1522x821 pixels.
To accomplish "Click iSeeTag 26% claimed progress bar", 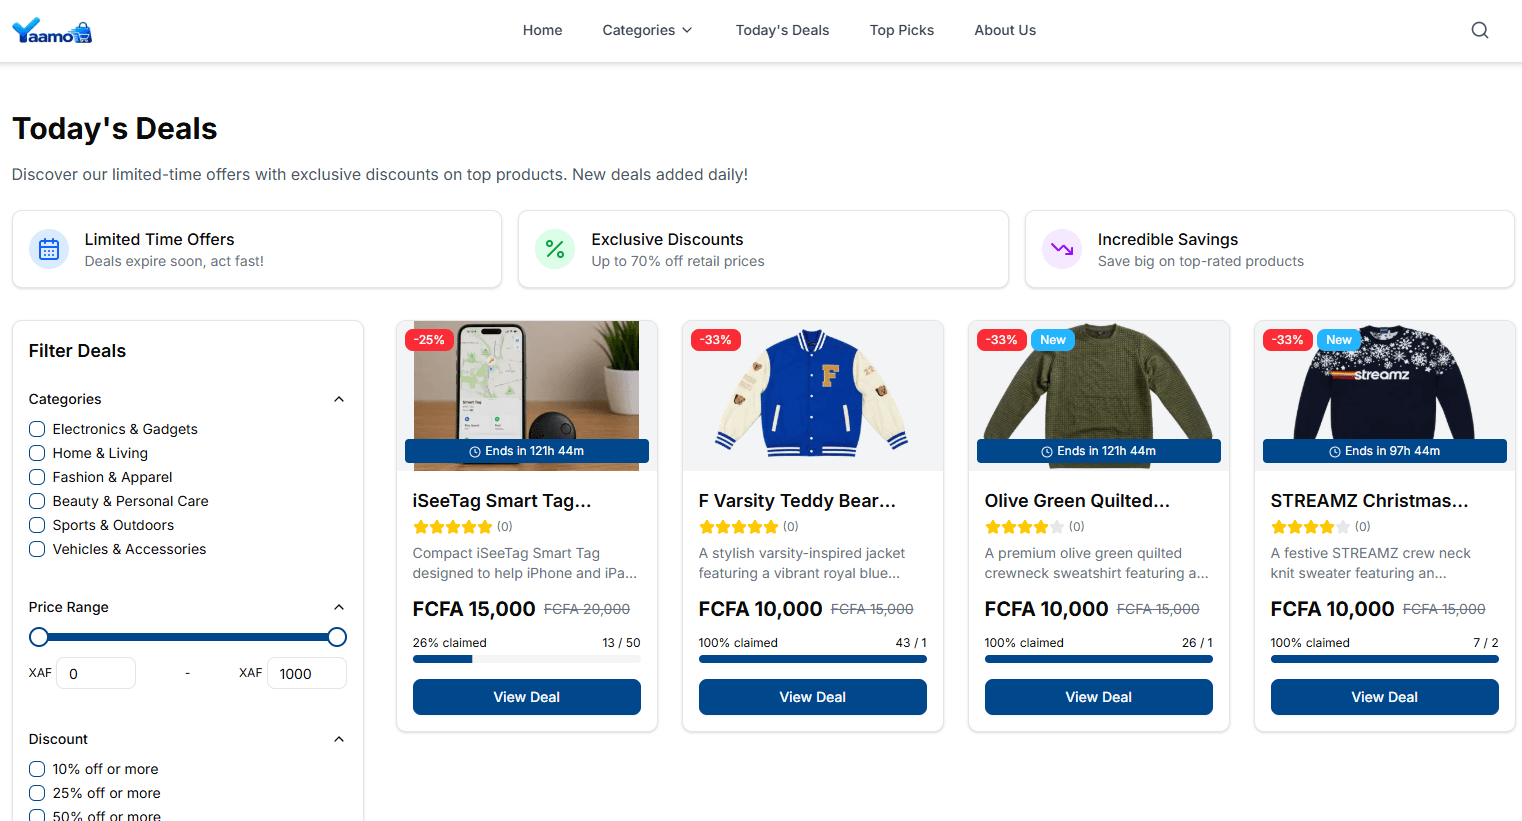I will pos(527,659).
